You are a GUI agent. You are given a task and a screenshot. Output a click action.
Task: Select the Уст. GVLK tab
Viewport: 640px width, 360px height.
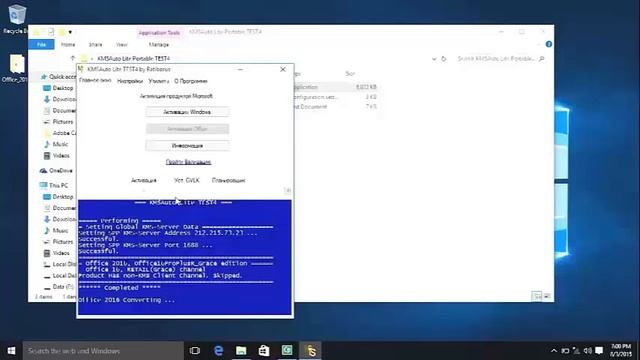(x=187, y=180)
